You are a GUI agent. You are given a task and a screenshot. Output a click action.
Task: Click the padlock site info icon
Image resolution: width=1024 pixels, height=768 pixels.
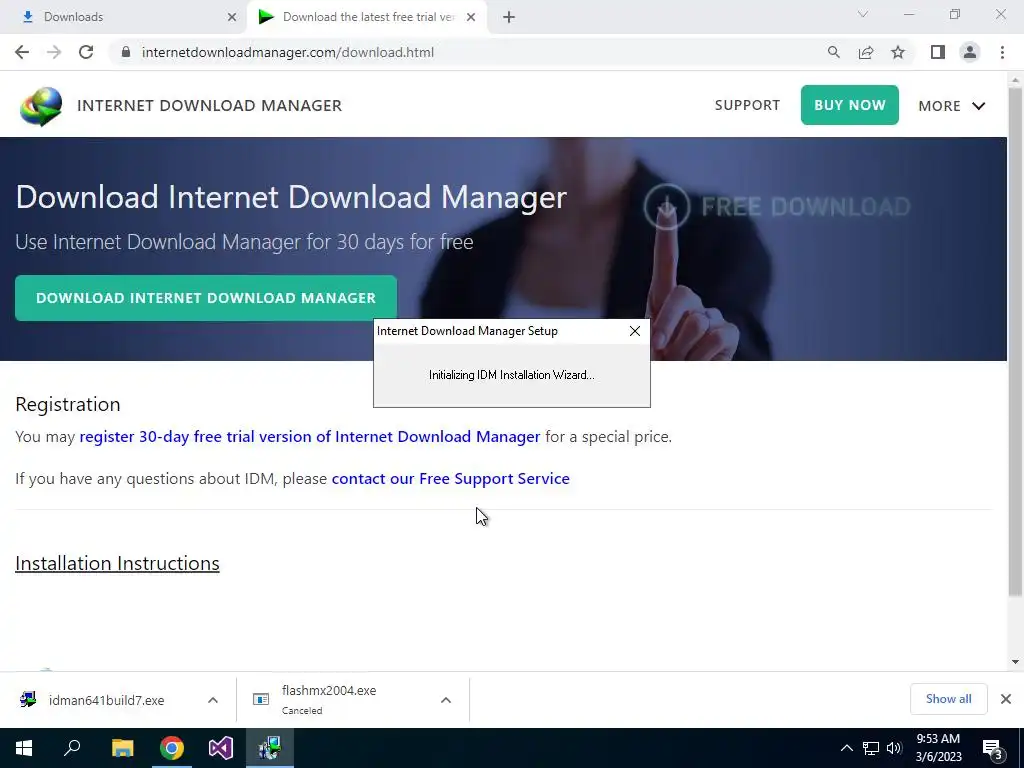(x=126, y=52)
